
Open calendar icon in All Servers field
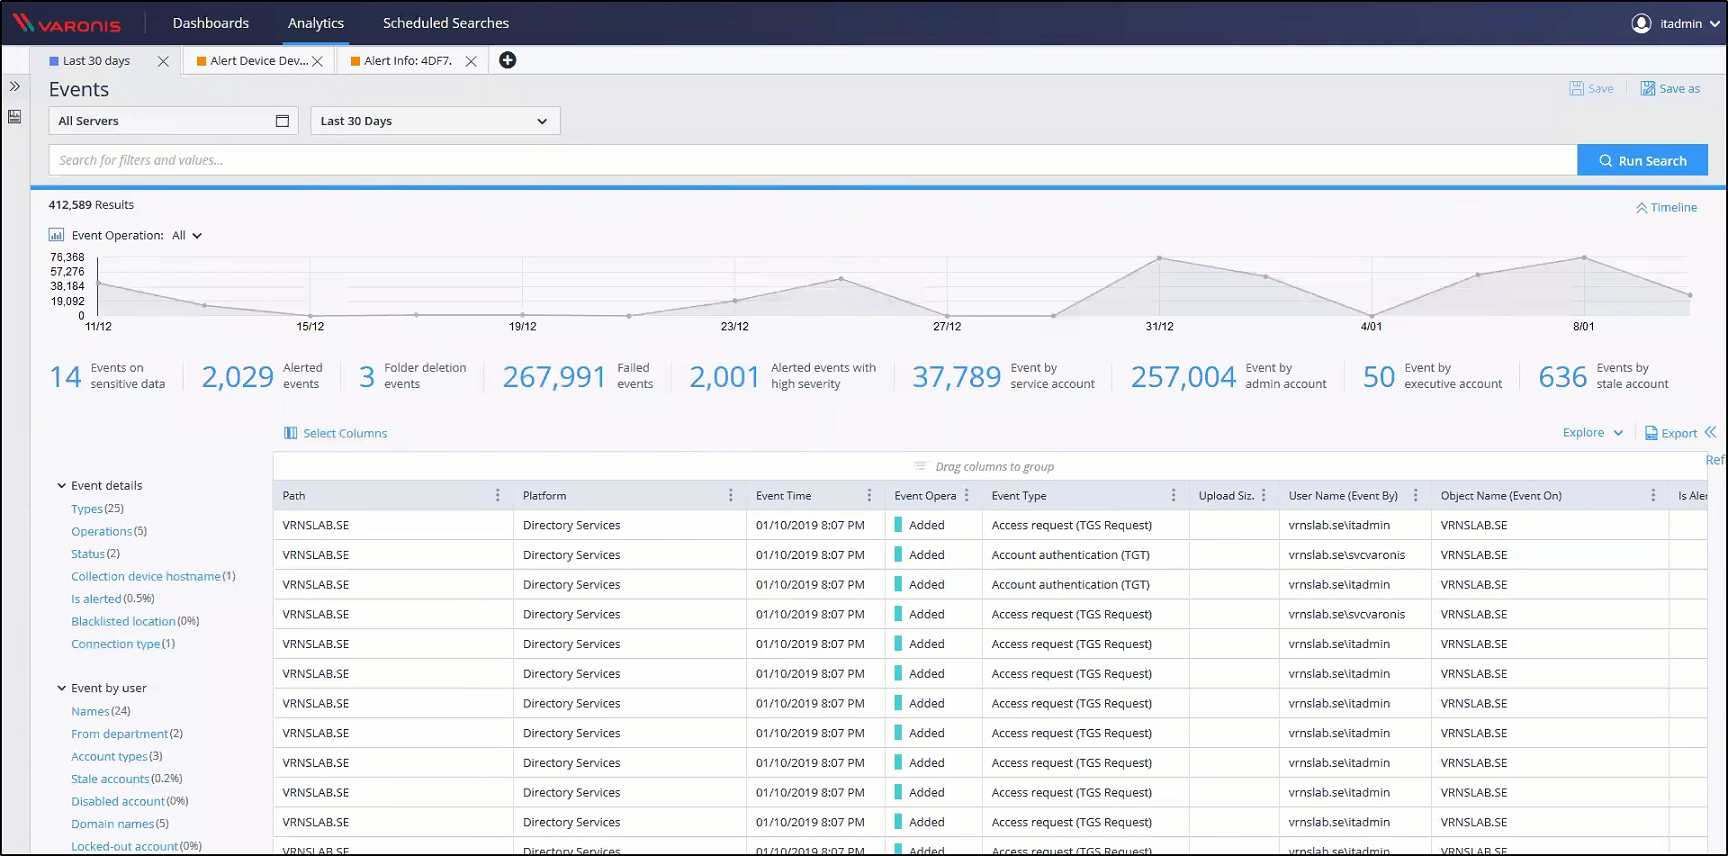pos(282,121)
